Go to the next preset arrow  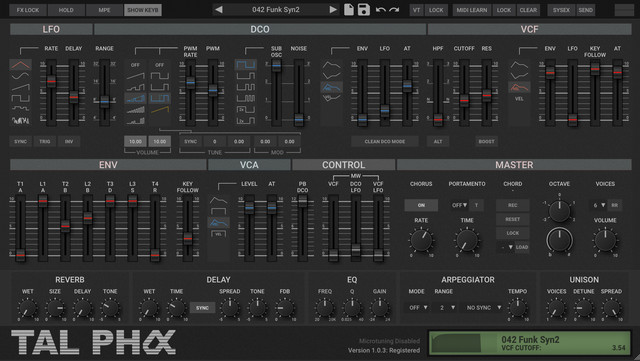point(333,9)
